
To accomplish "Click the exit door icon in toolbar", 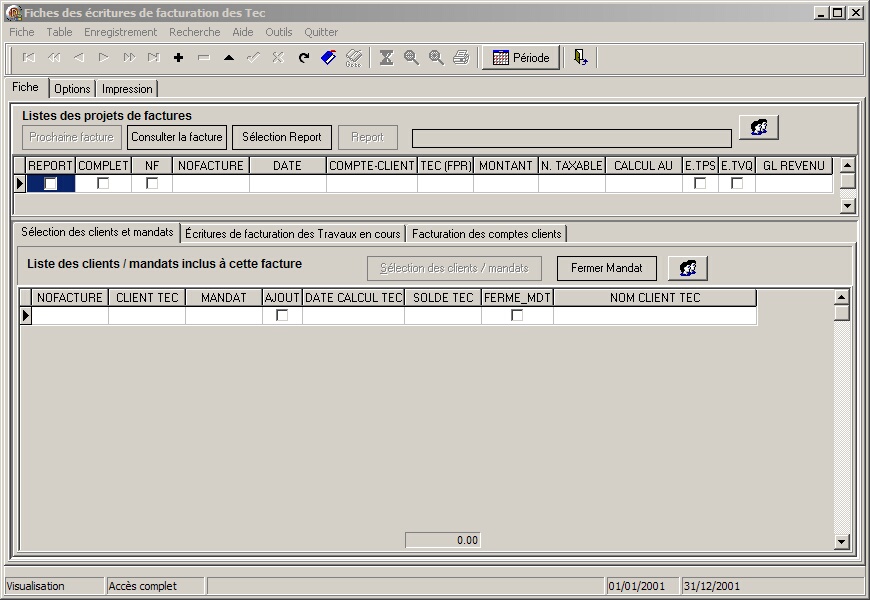I will (580, 58).
